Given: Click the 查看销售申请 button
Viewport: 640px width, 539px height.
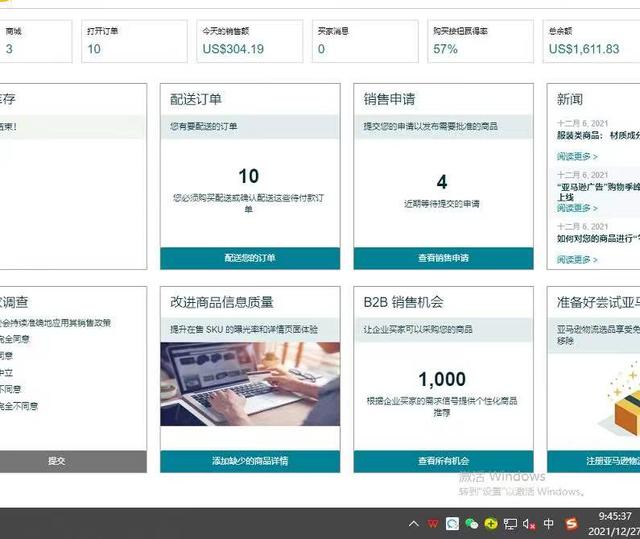Looking at the screenshot, I should click(x=443, y=258).
